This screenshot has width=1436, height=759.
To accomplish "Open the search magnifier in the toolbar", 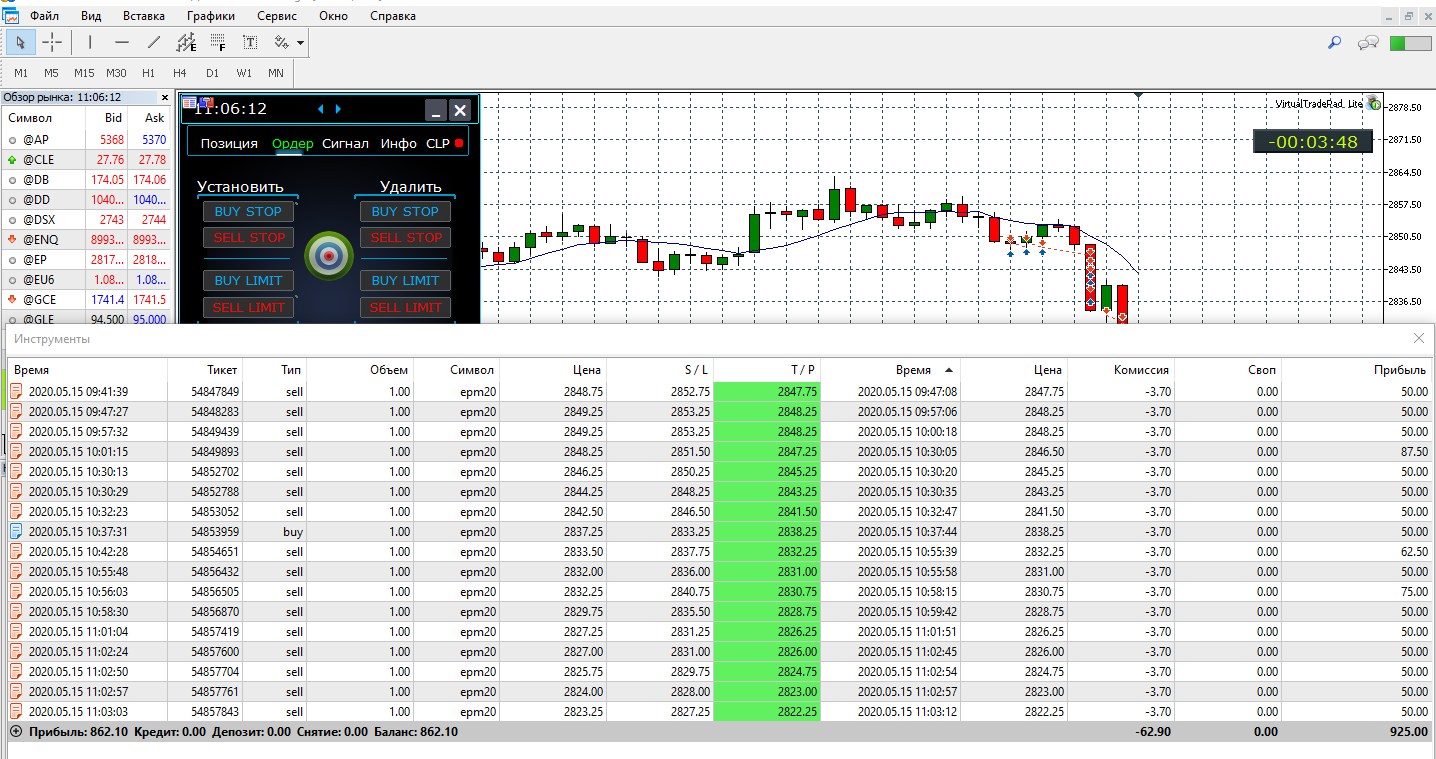I will (x=1334, y=42).
